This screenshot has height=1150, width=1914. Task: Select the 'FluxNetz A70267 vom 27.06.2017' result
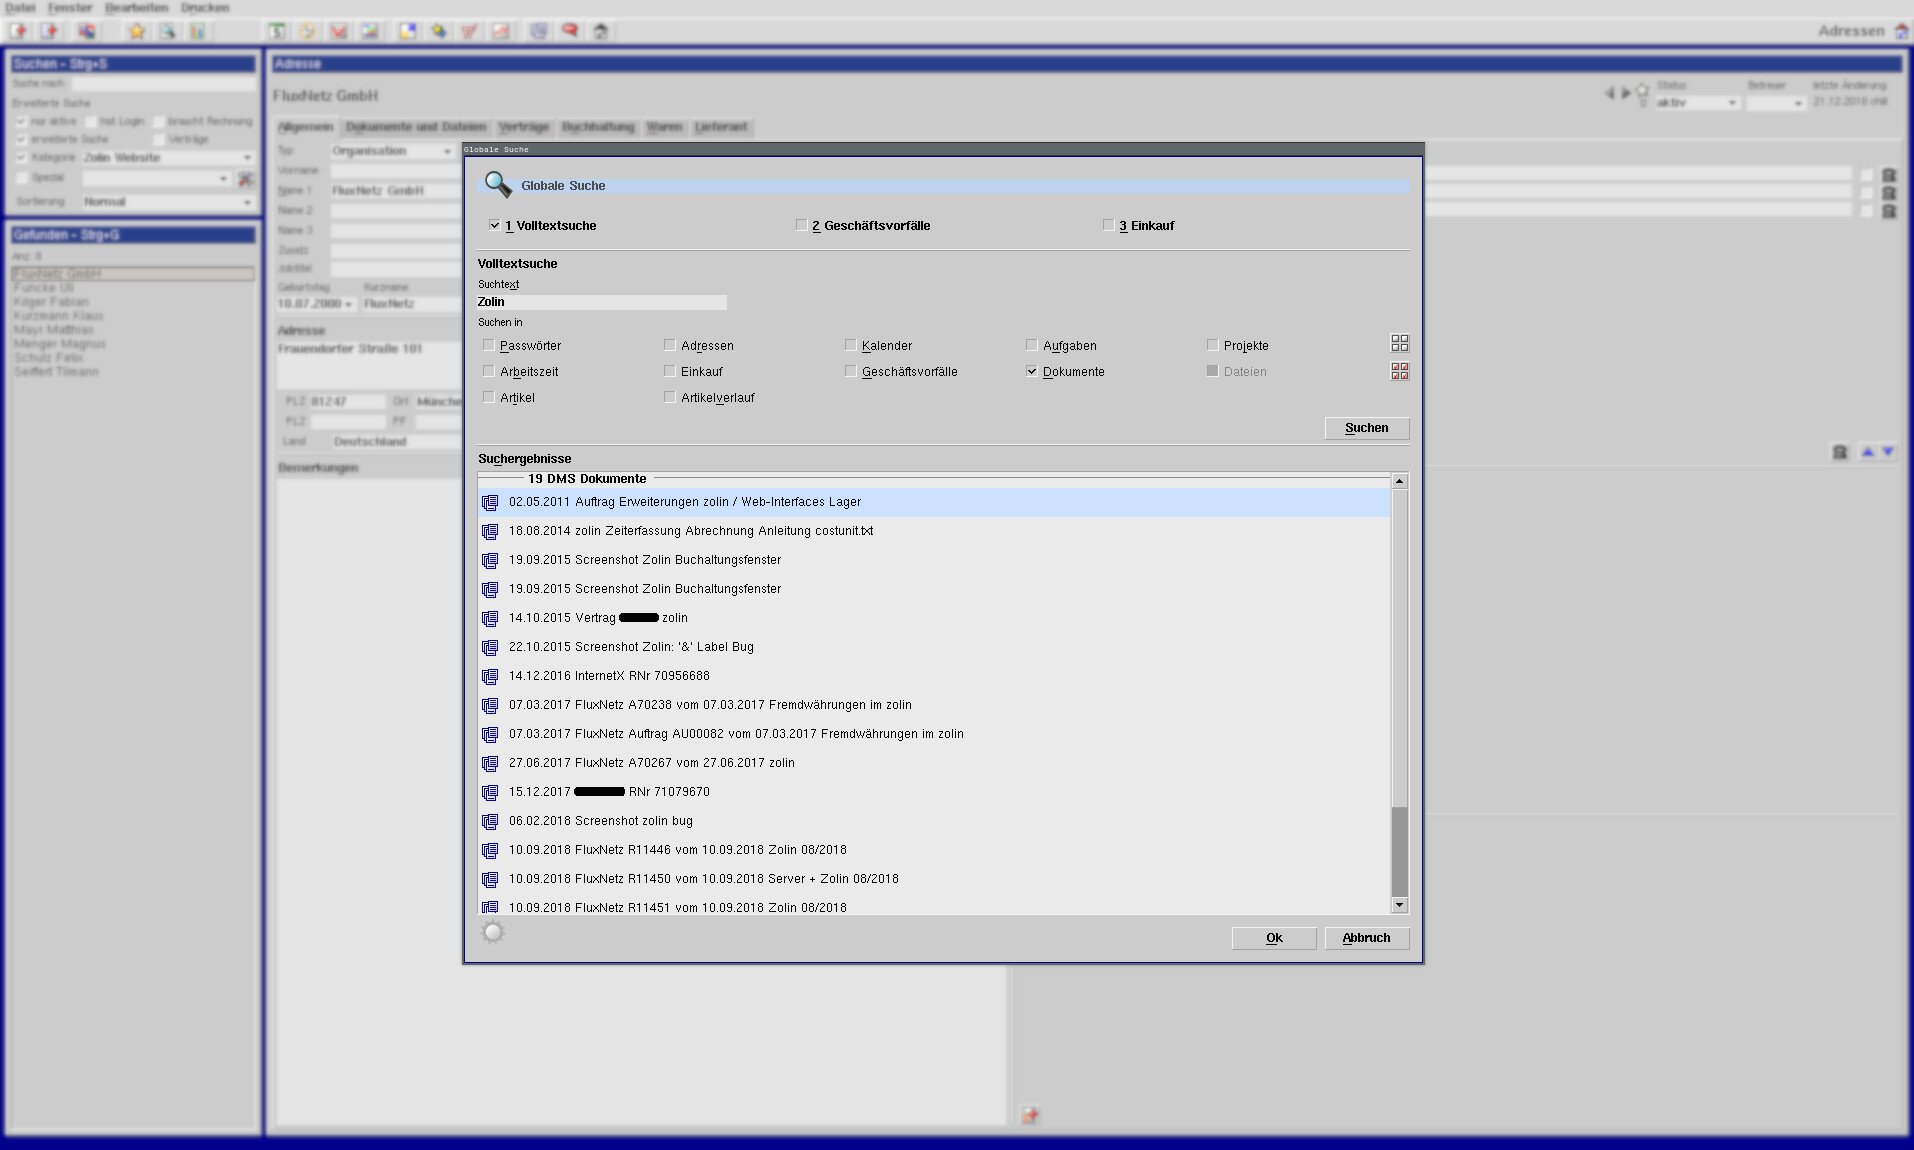coord(651,763)
